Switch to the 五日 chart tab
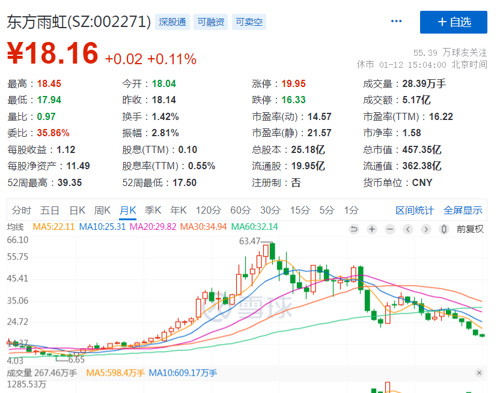500x393 pixels. [50, 210]
